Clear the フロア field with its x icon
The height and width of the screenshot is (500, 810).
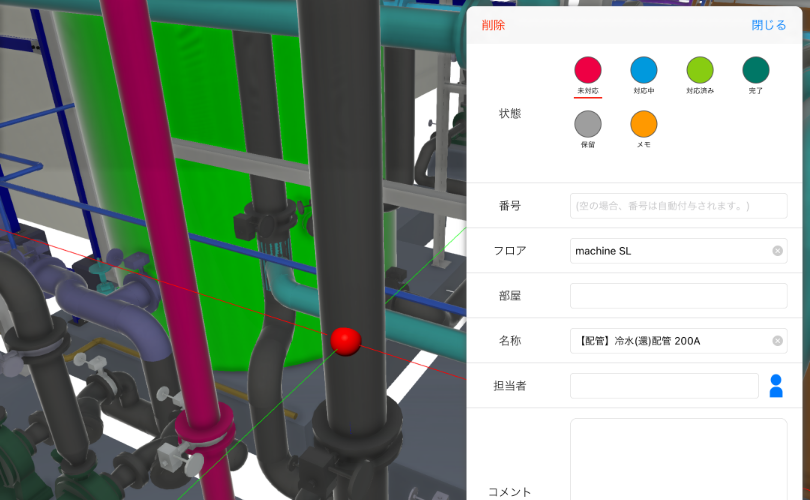pyautogui.click(x=777, y=251)
